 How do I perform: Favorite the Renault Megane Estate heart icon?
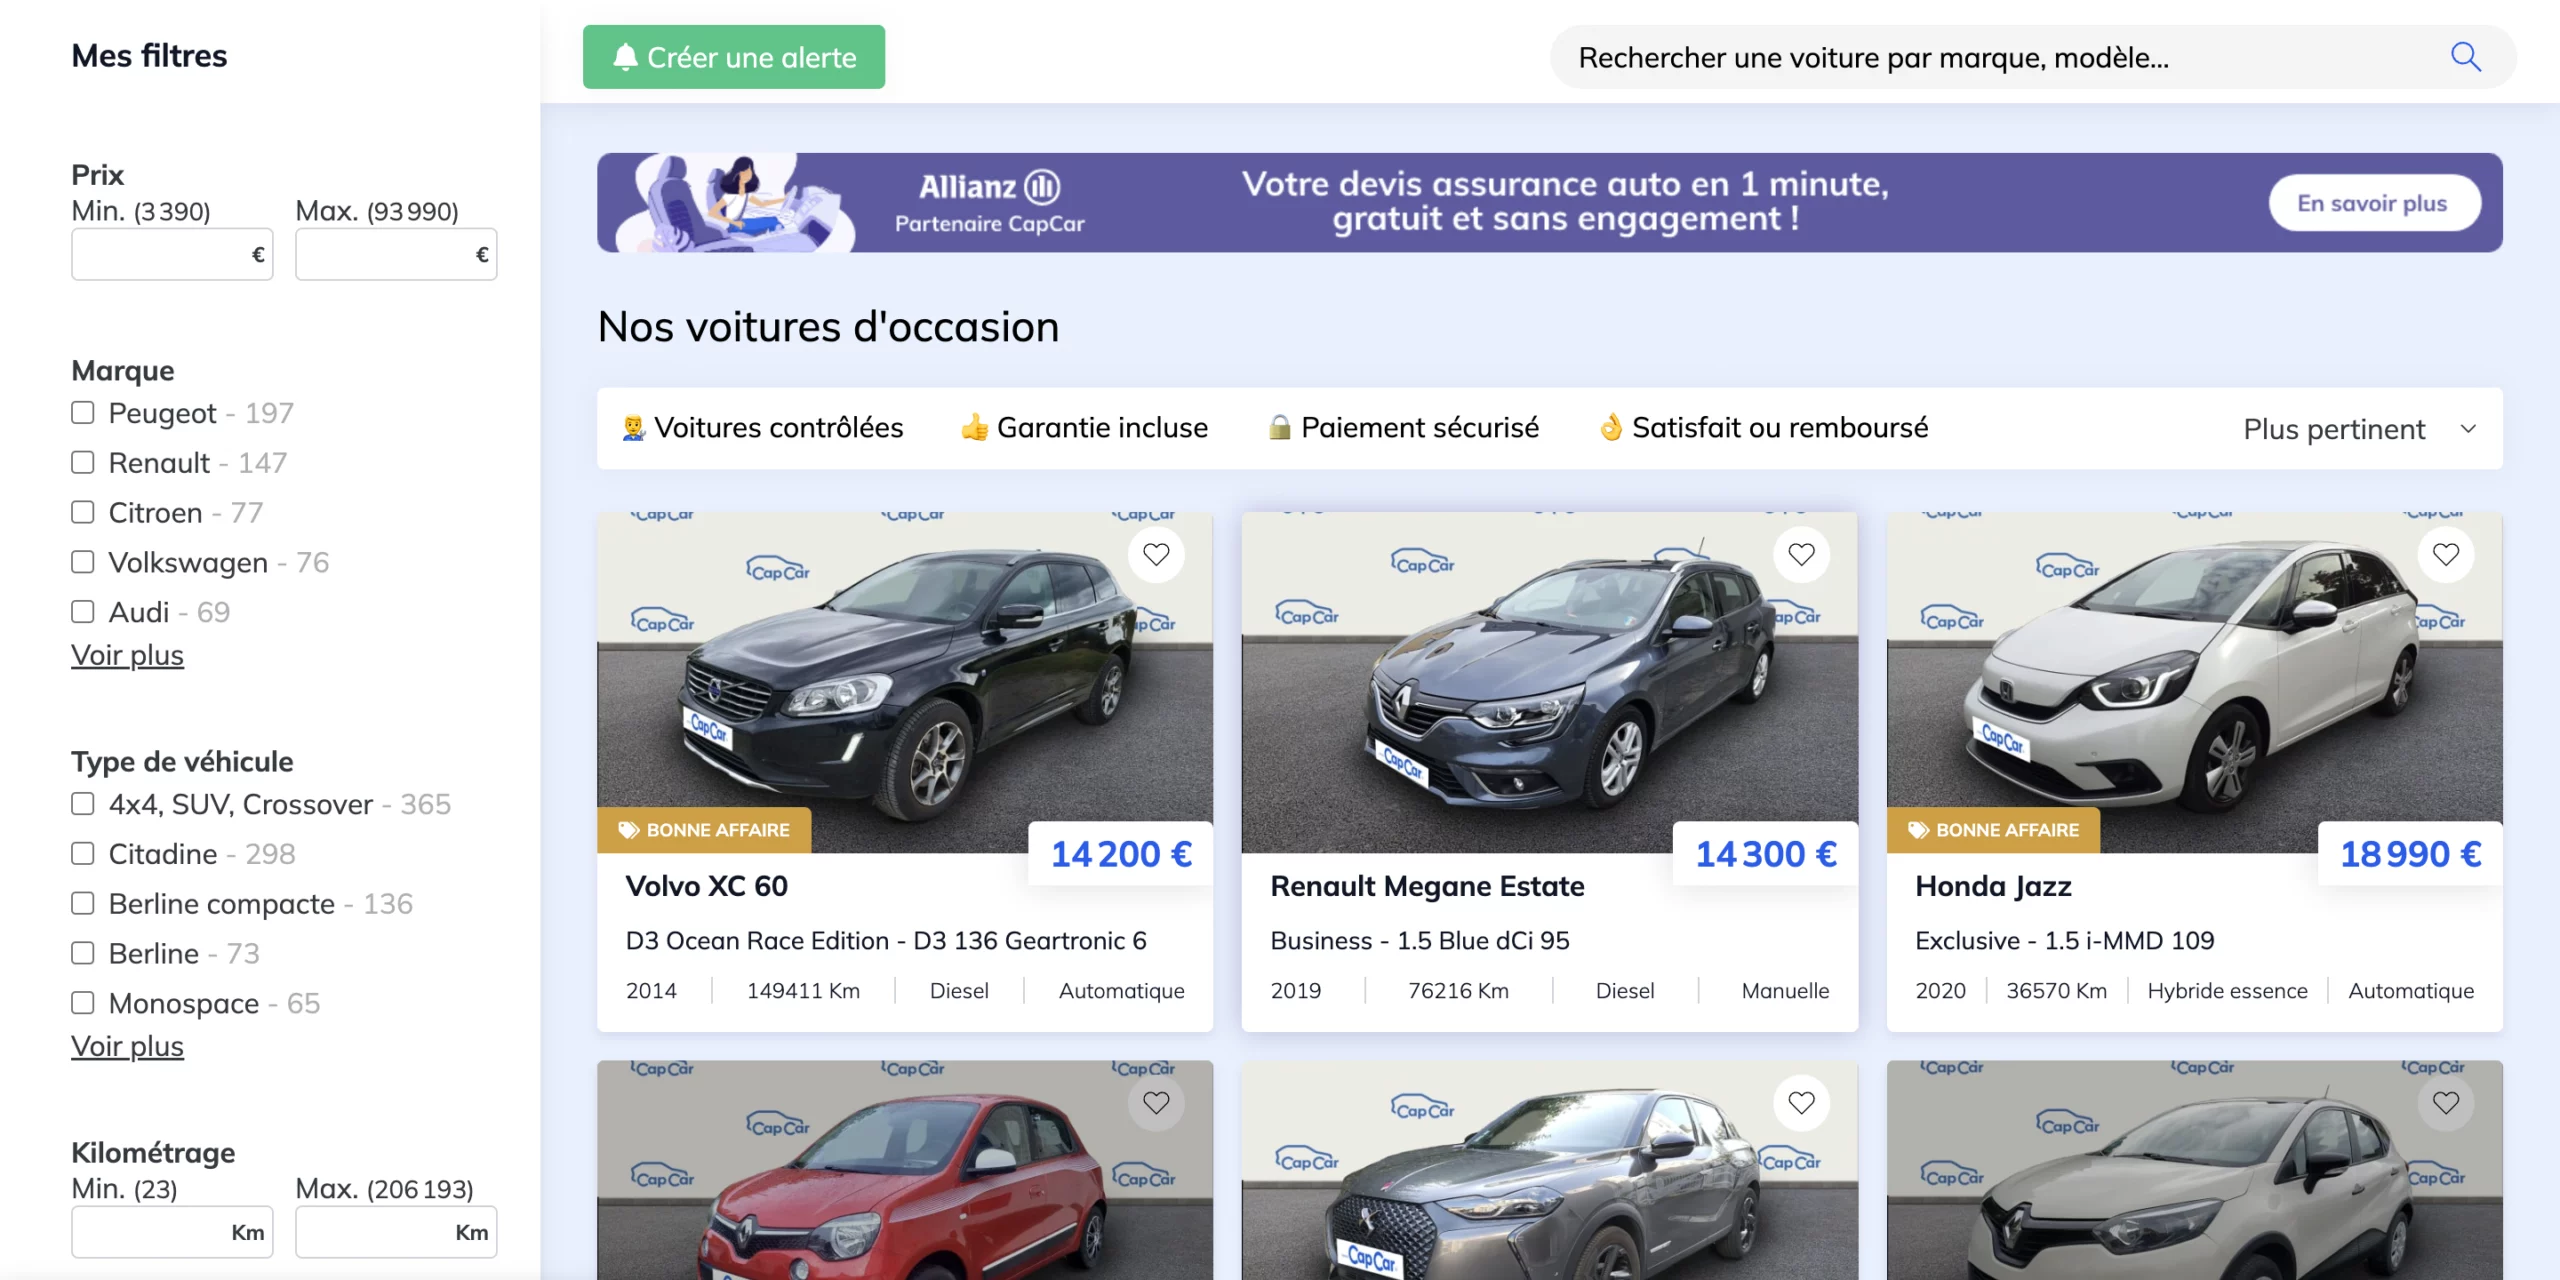[1801, 554]
